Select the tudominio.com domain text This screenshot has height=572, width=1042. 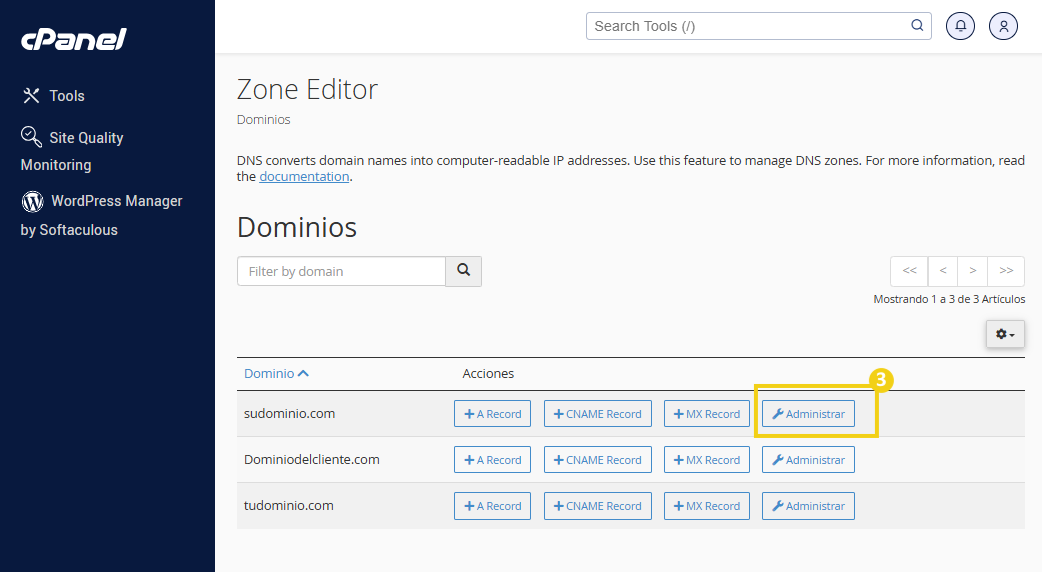pyautogui.click(x=288, y=505)
